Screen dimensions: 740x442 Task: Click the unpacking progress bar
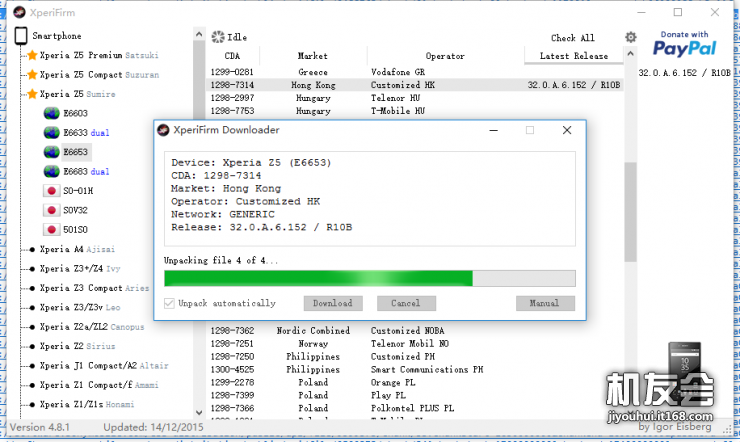(x=370, y=278)
